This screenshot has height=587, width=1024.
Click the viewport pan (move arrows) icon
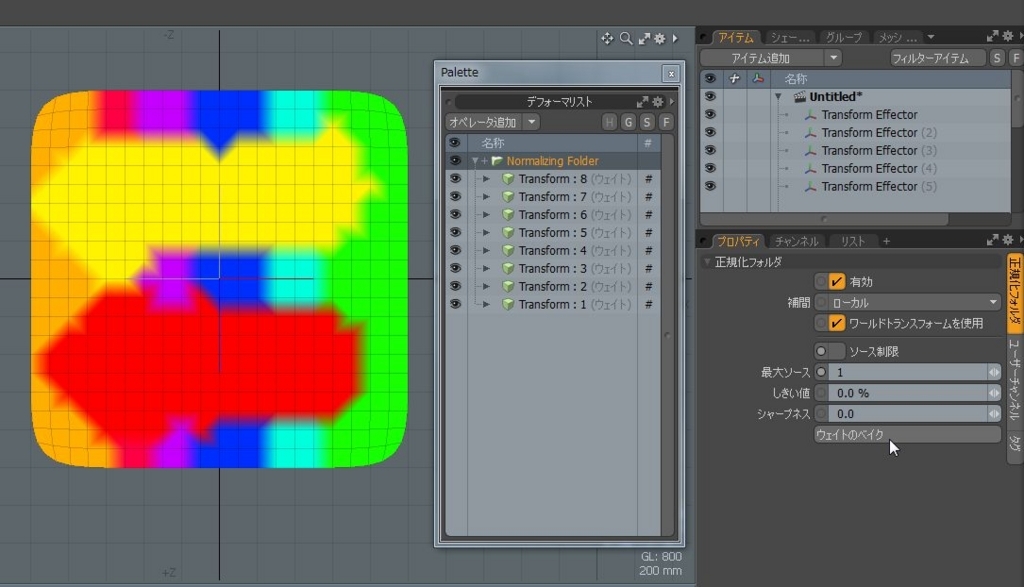[607, 39]
